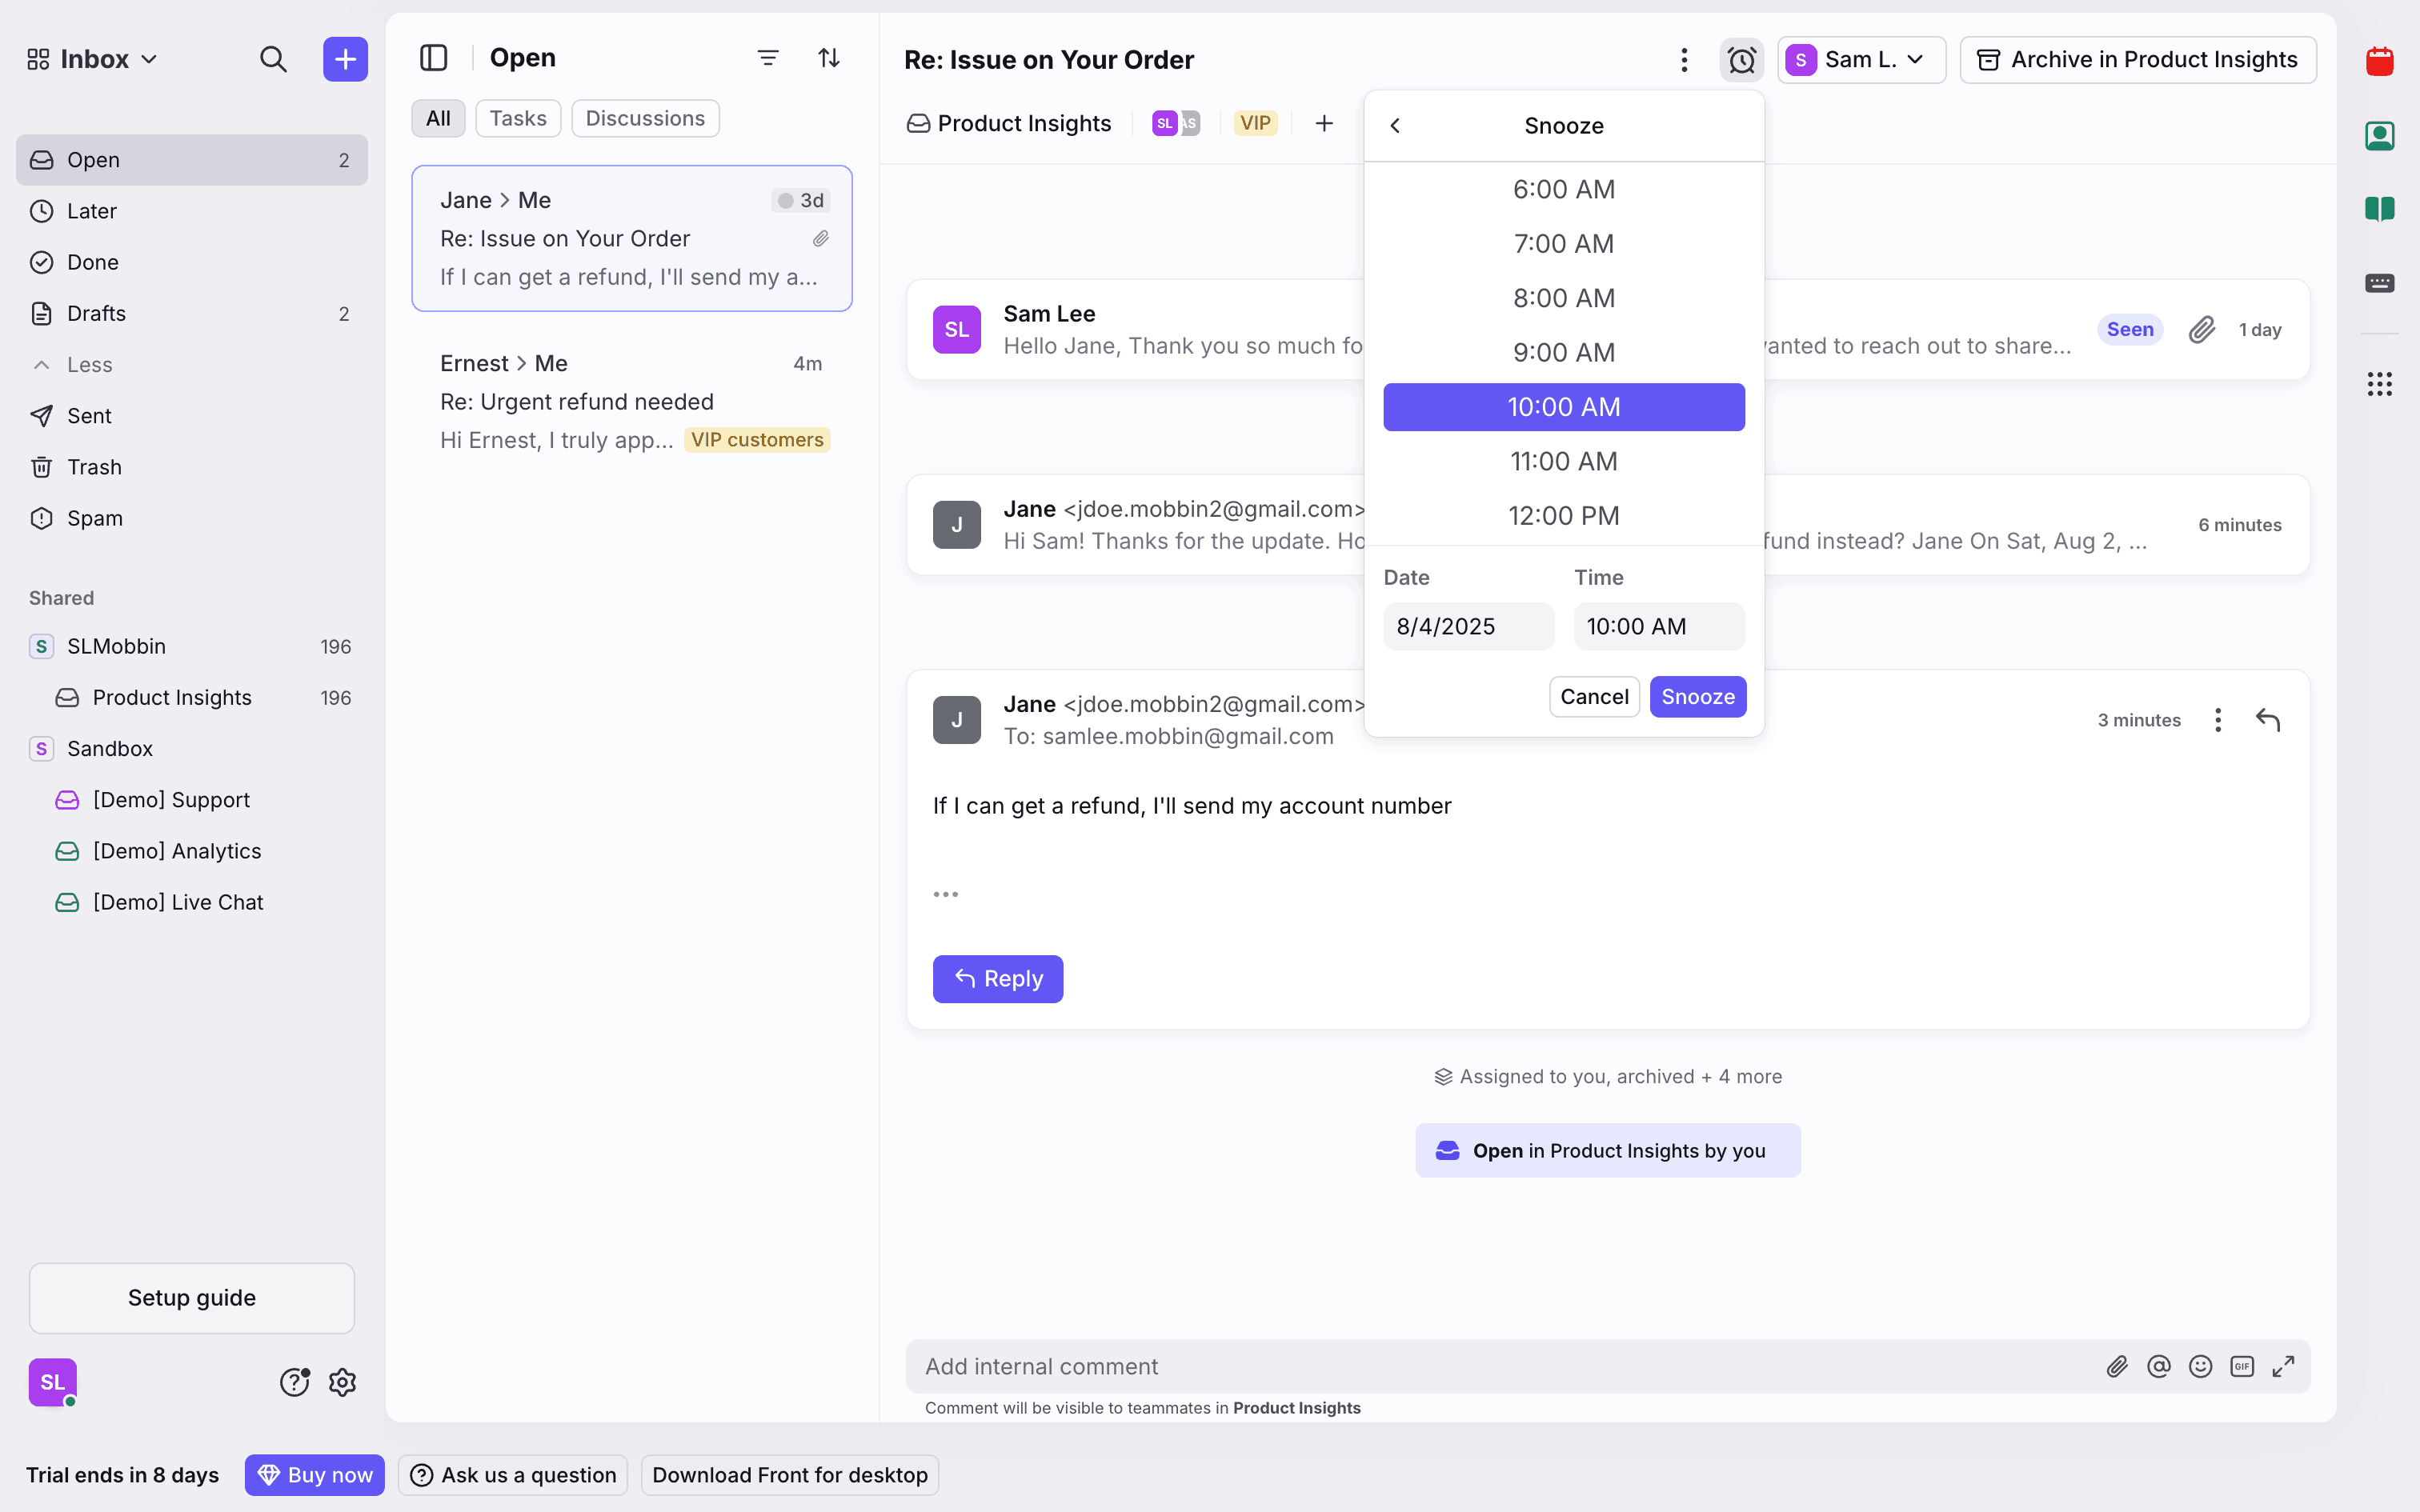Click the sort order arrows icon
The height and width of the screenshot is (1512, 2420).
tap(828, 58)
